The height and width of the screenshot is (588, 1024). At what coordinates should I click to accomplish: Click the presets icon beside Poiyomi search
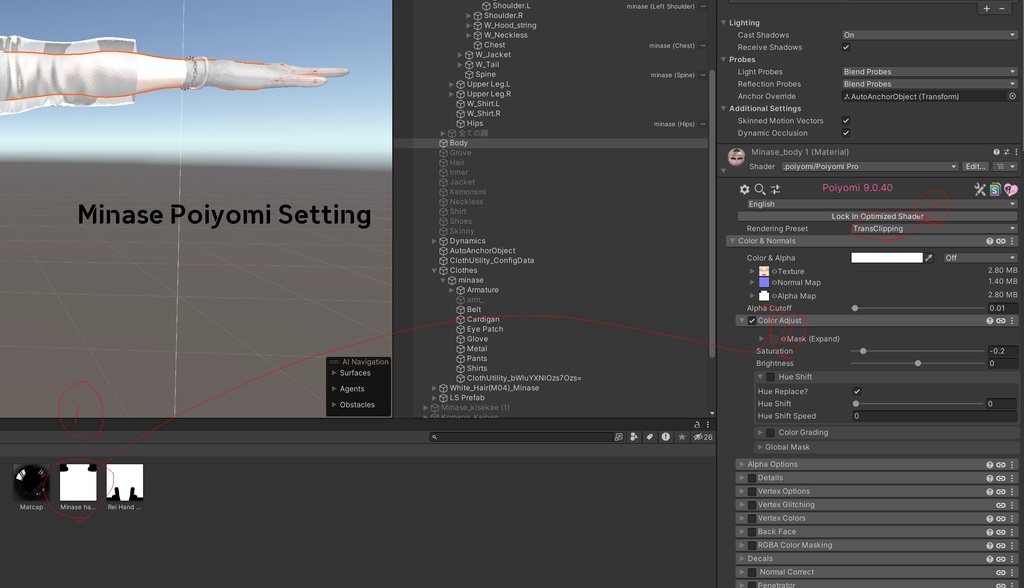777,189
